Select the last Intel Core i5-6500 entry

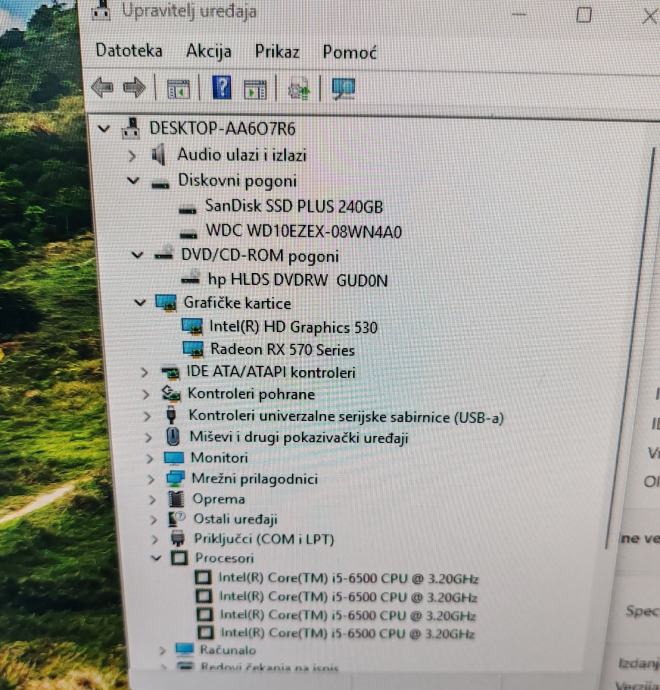348,633
